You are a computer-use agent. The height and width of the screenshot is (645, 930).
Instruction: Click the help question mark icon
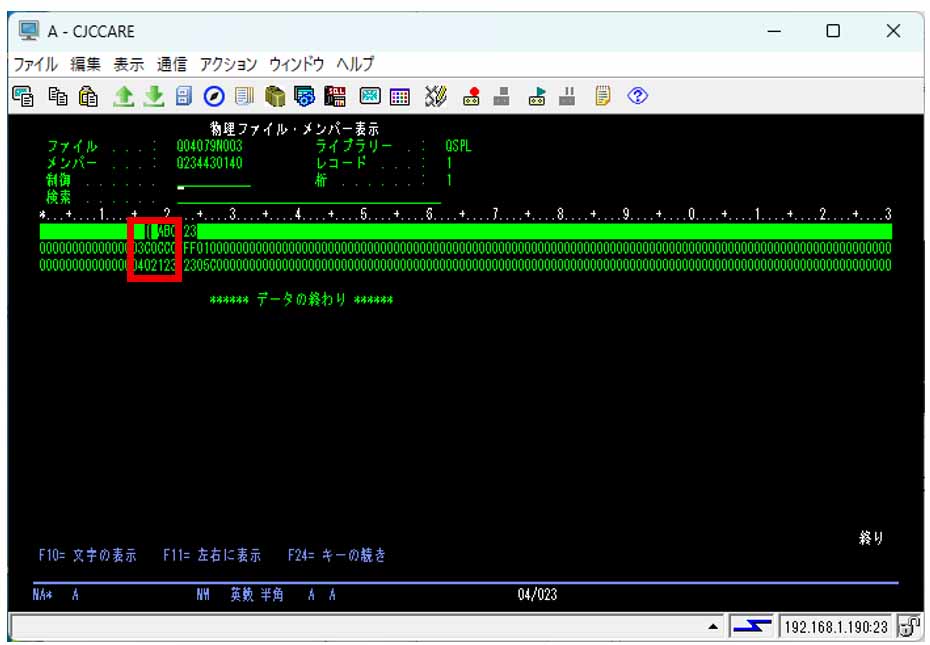pyautogui.click(x=638, y=96)
